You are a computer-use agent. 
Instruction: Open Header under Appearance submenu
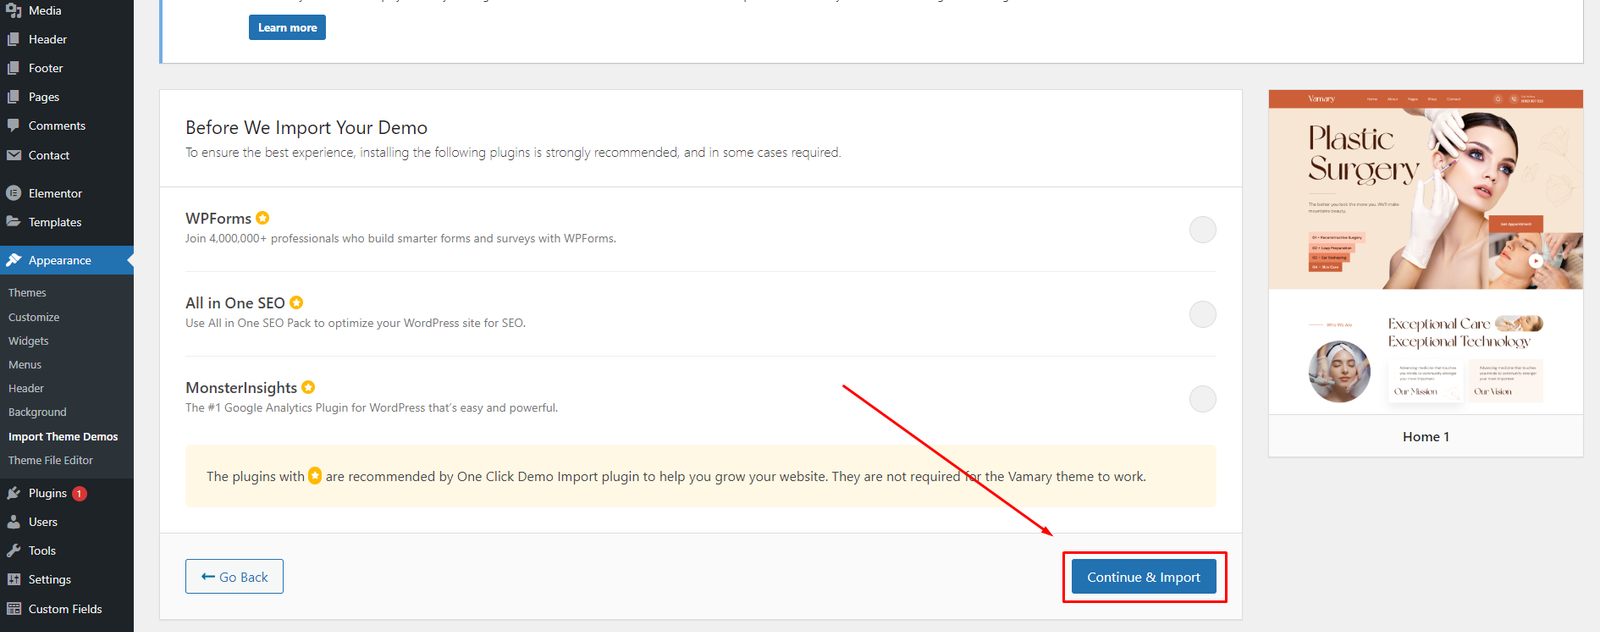26,388
